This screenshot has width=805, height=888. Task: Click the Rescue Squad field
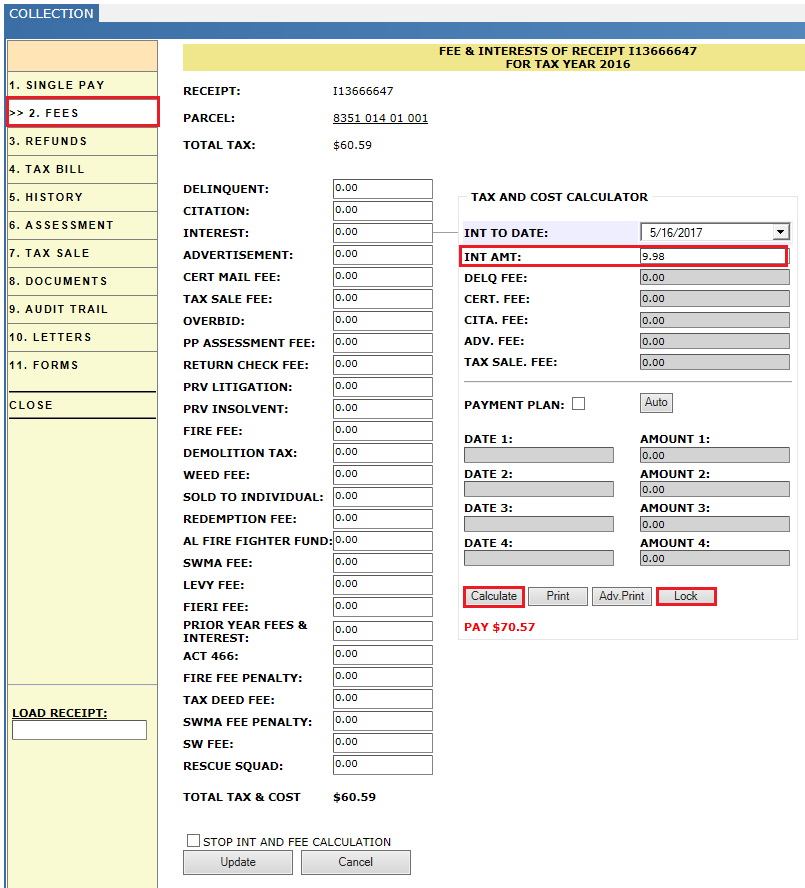pyautogui.click(x=382, y=765)
